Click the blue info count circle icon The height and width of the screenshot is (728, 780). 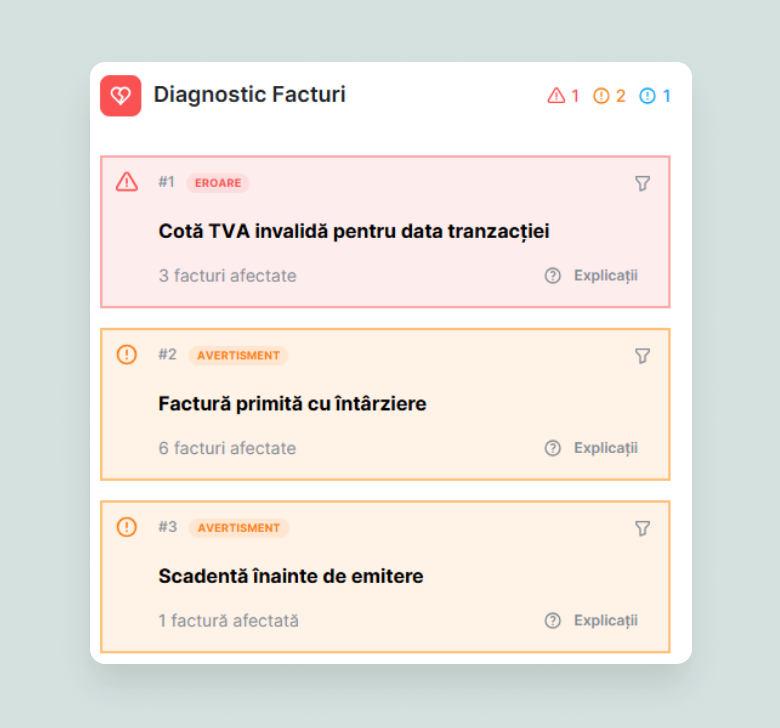coord(647,96)
